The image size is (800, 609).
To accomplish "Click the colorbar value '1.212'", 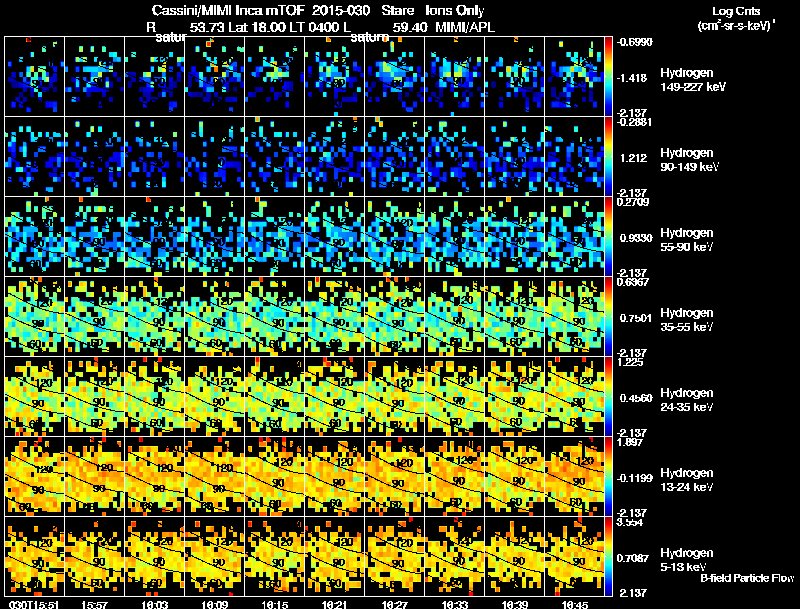I will [634, 158].
